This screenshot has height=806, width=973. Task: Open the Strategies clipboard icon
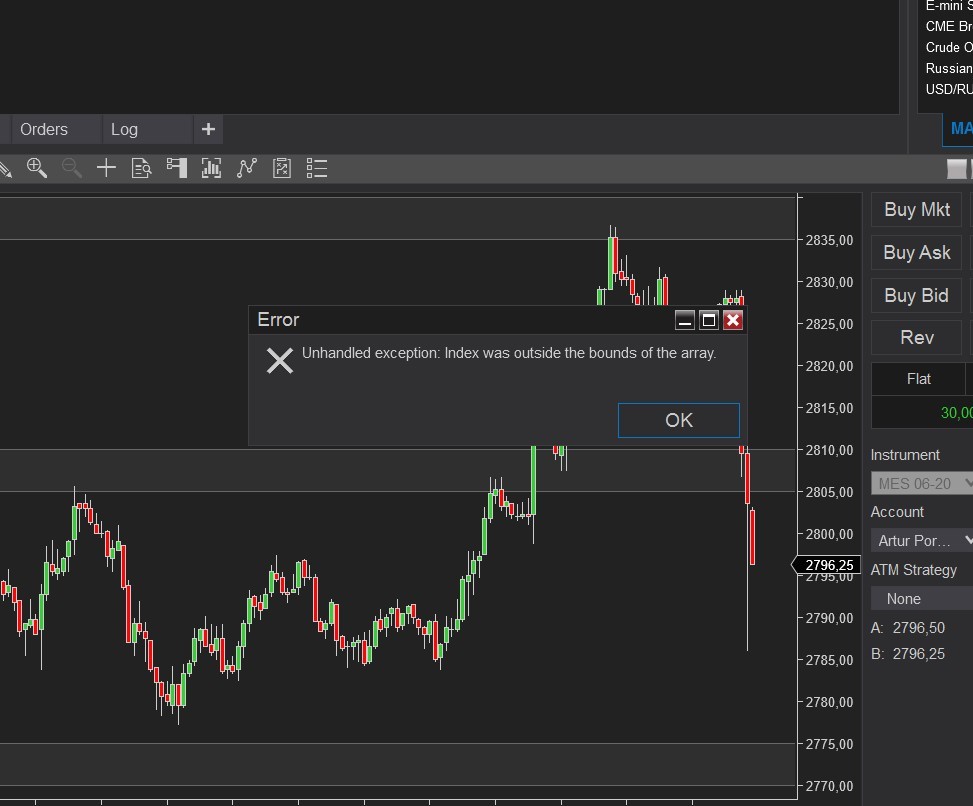[282, 168]
